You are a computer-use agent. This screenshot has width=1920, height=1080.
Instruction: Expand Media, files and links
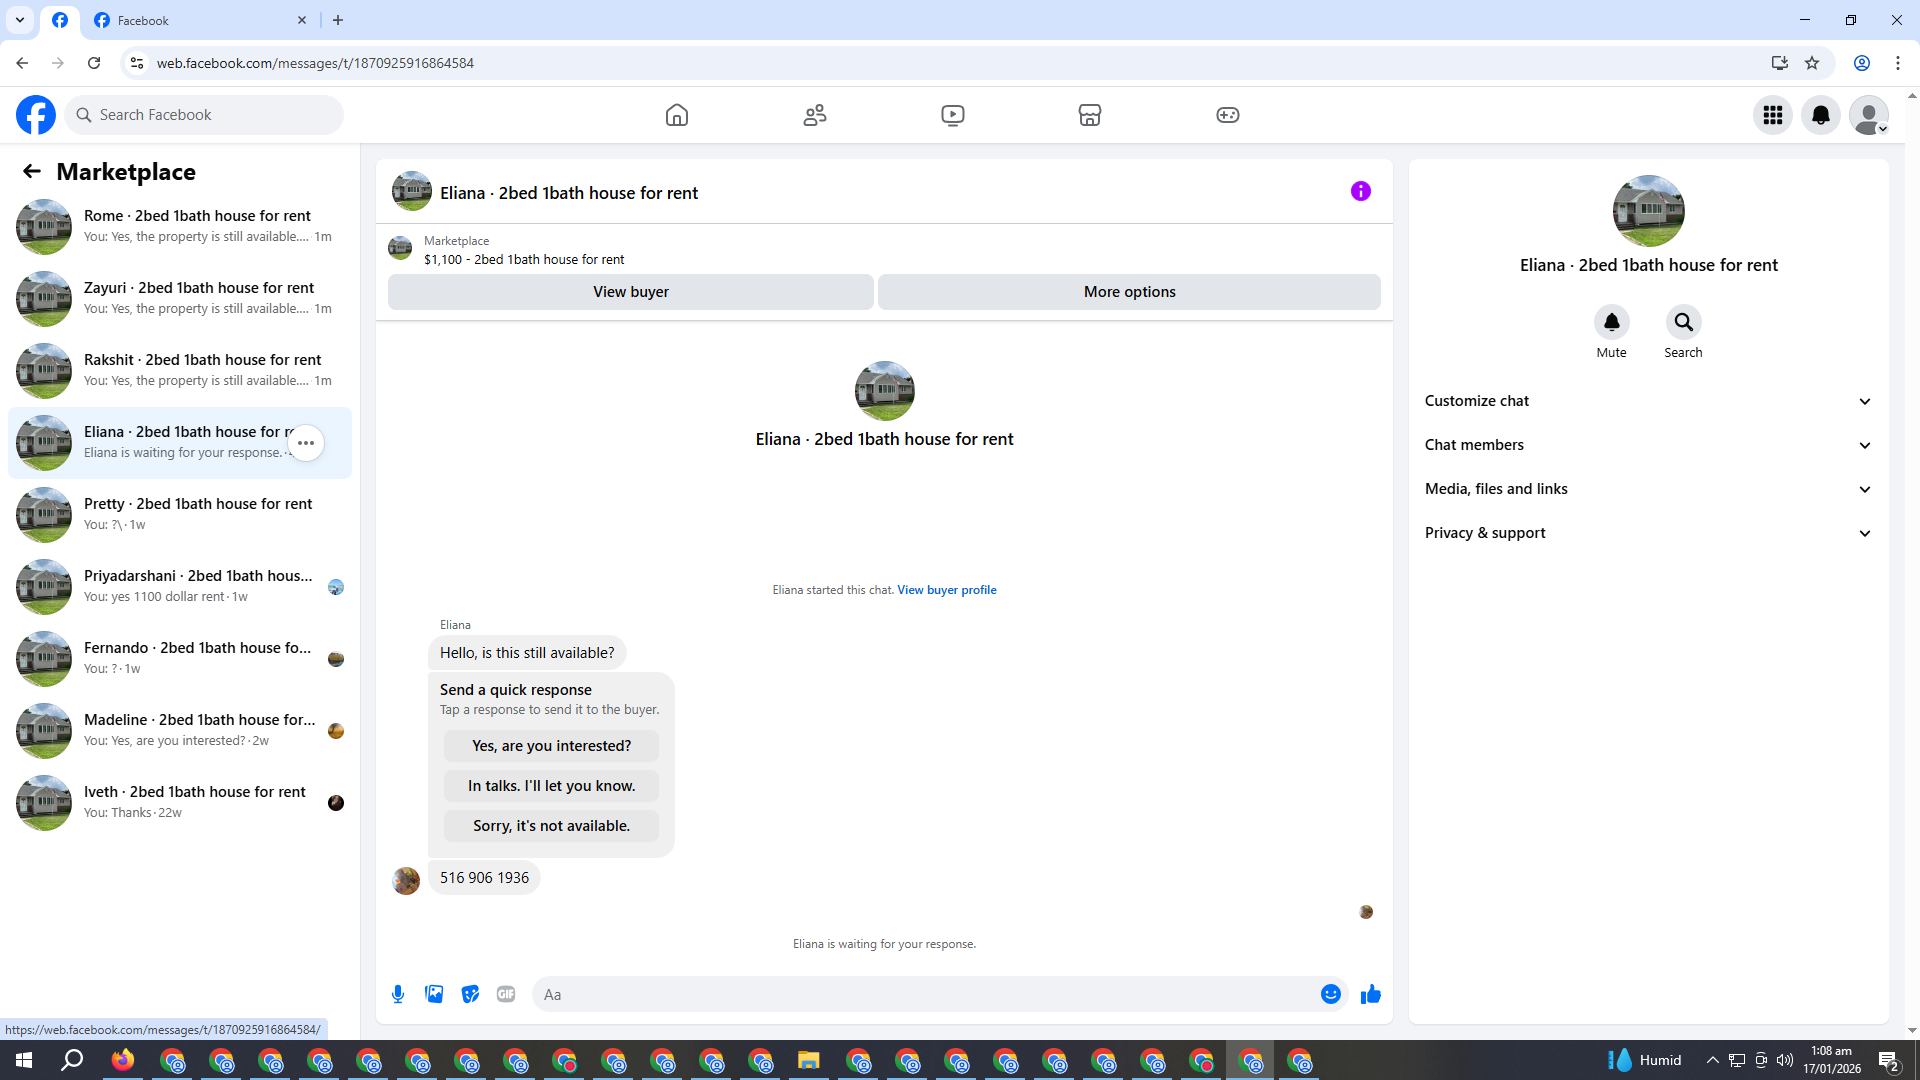coord(1647,489)
